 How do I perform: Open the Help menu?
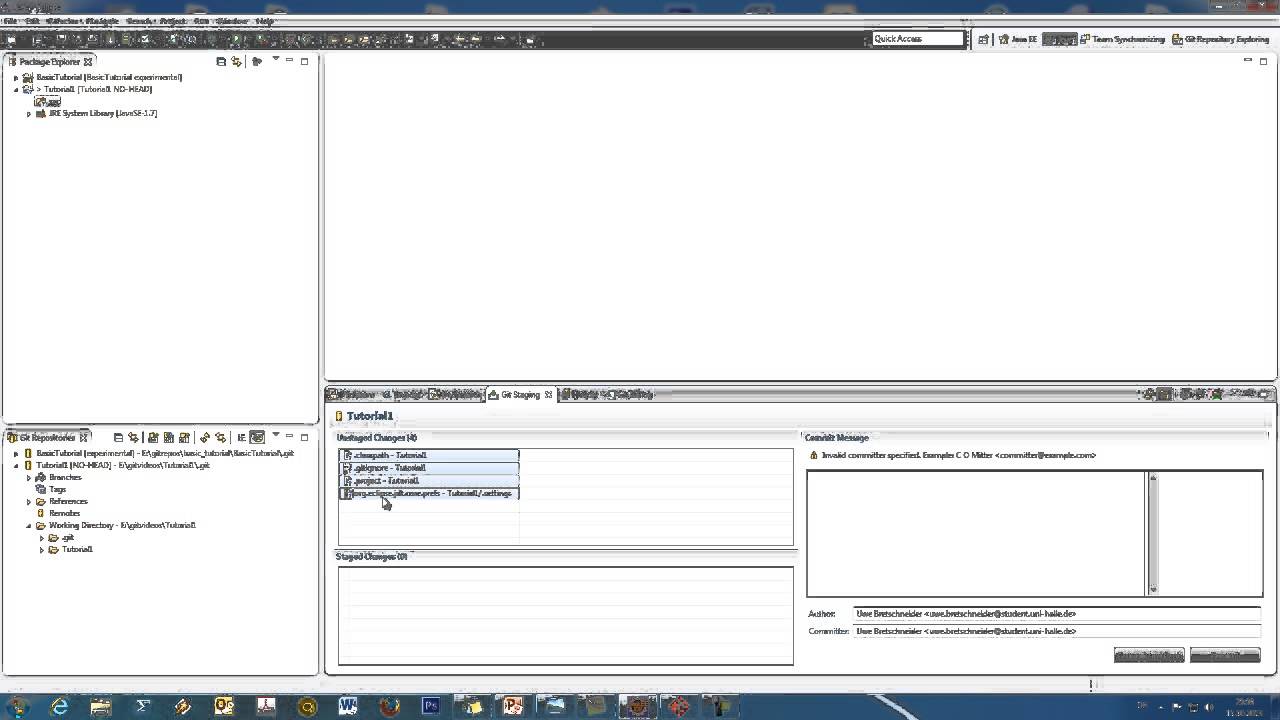pyautogui.click(x=264, y=21)
